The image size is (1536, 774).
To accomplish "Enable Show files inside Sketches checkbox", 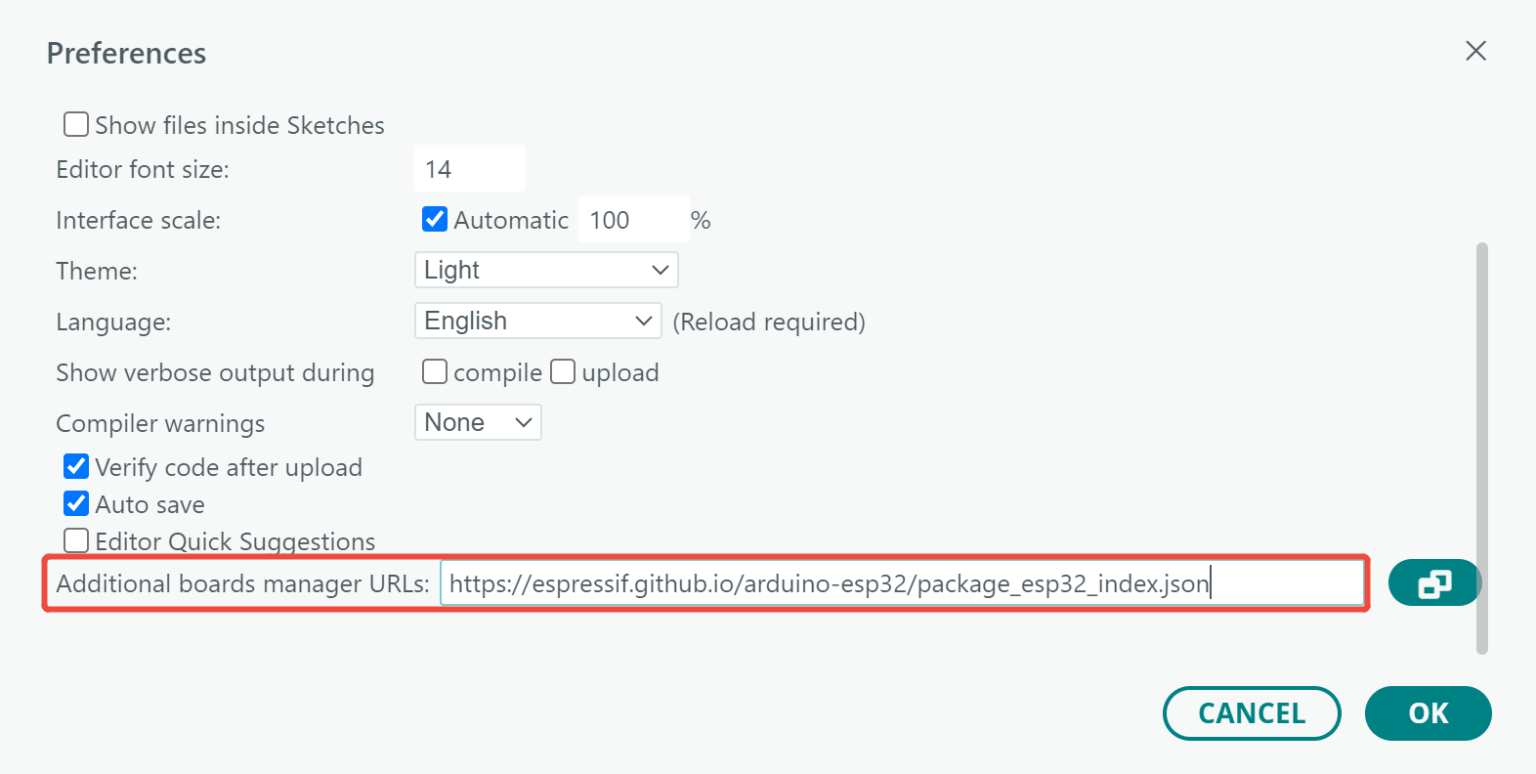I will click(x=76, y=125).
